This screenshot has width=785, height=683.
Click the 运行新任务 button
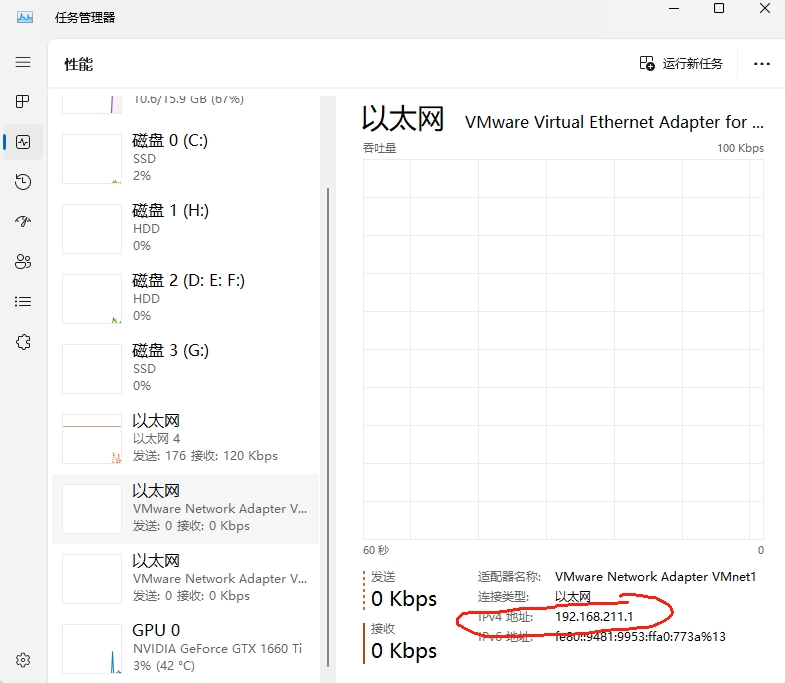pyautogui.click(x=681, y=64)
